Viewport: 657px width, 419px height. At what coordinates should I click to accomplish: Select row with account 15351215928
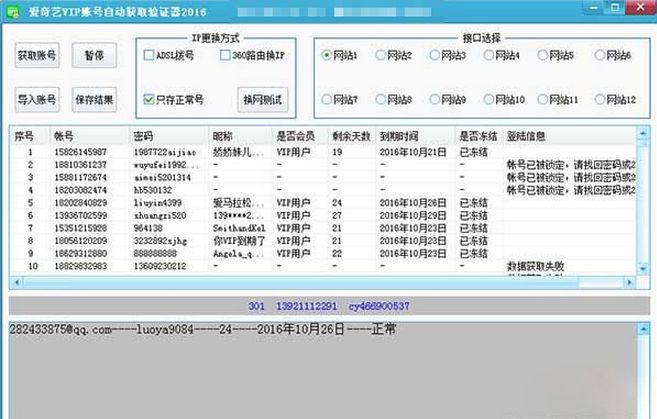pyautogui.click(x=323, y=228)
